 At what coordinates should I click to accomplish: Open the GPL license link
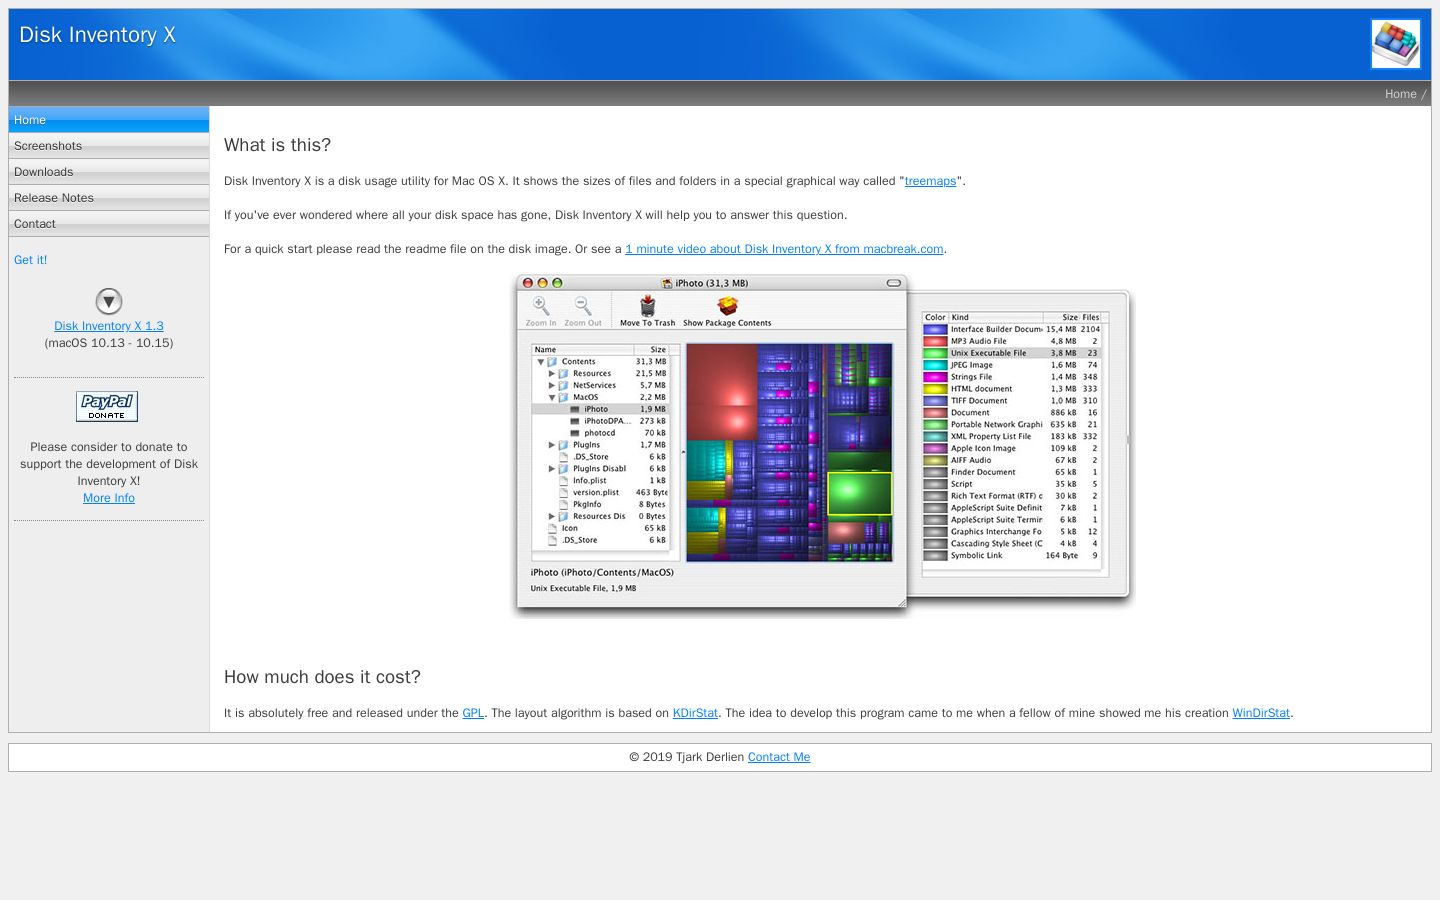[x=473, y=713]
